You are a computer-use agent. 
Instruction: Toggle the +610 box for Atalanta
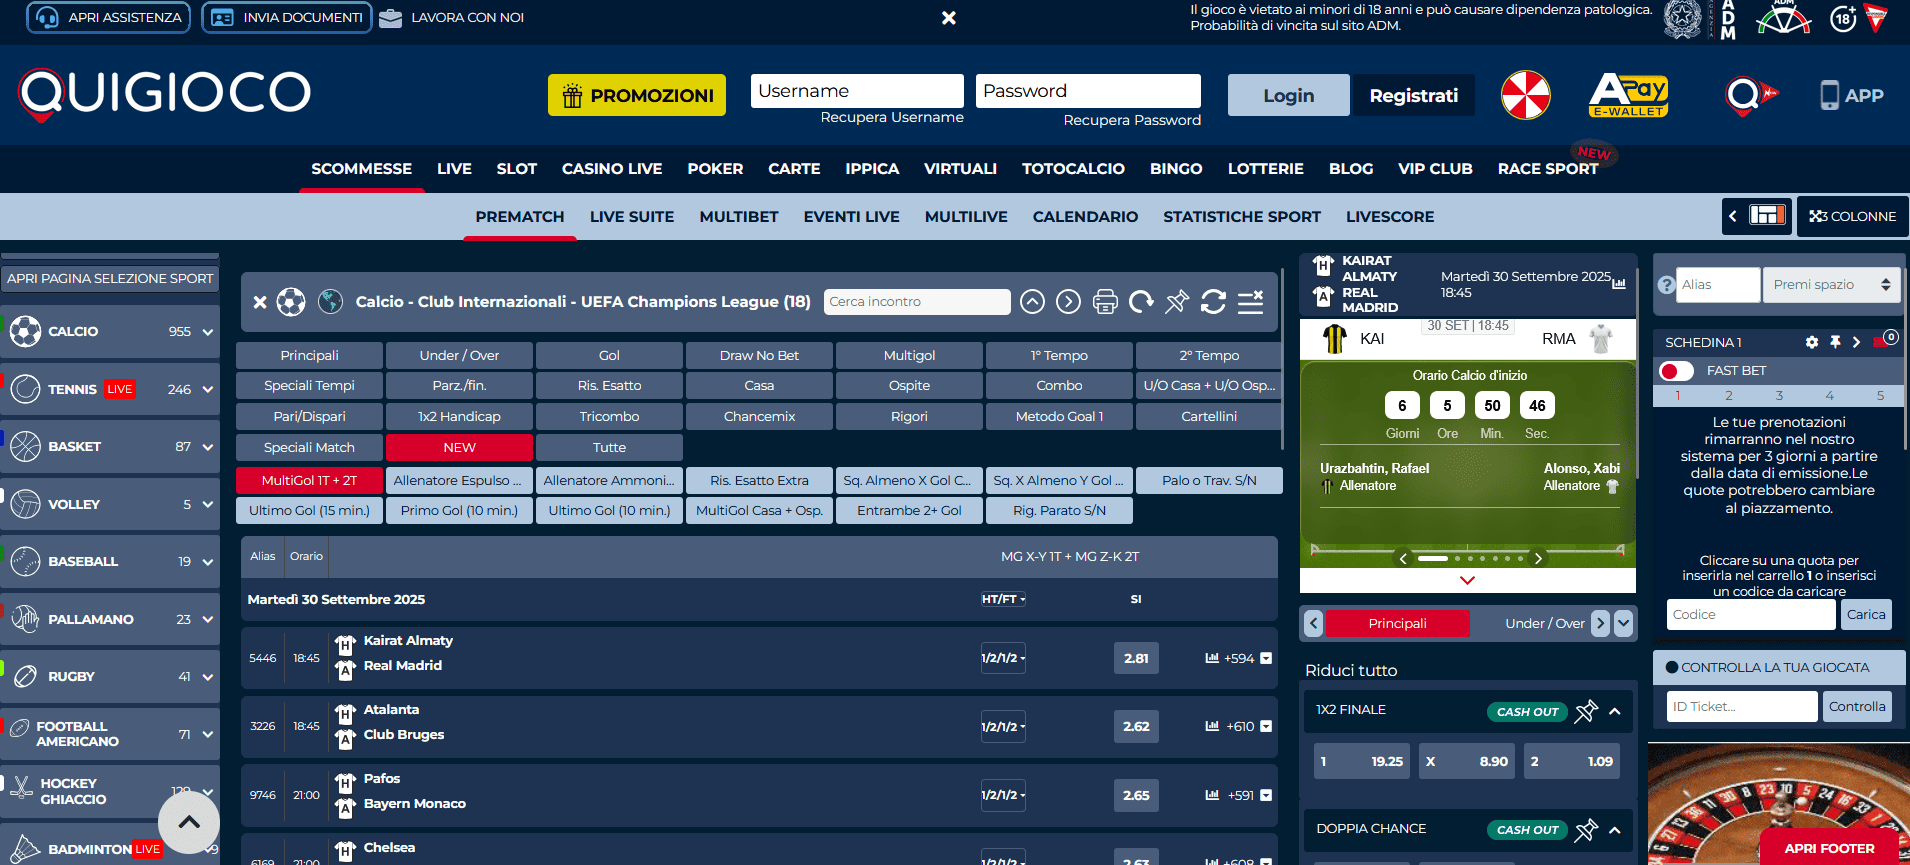point(1266,727)
